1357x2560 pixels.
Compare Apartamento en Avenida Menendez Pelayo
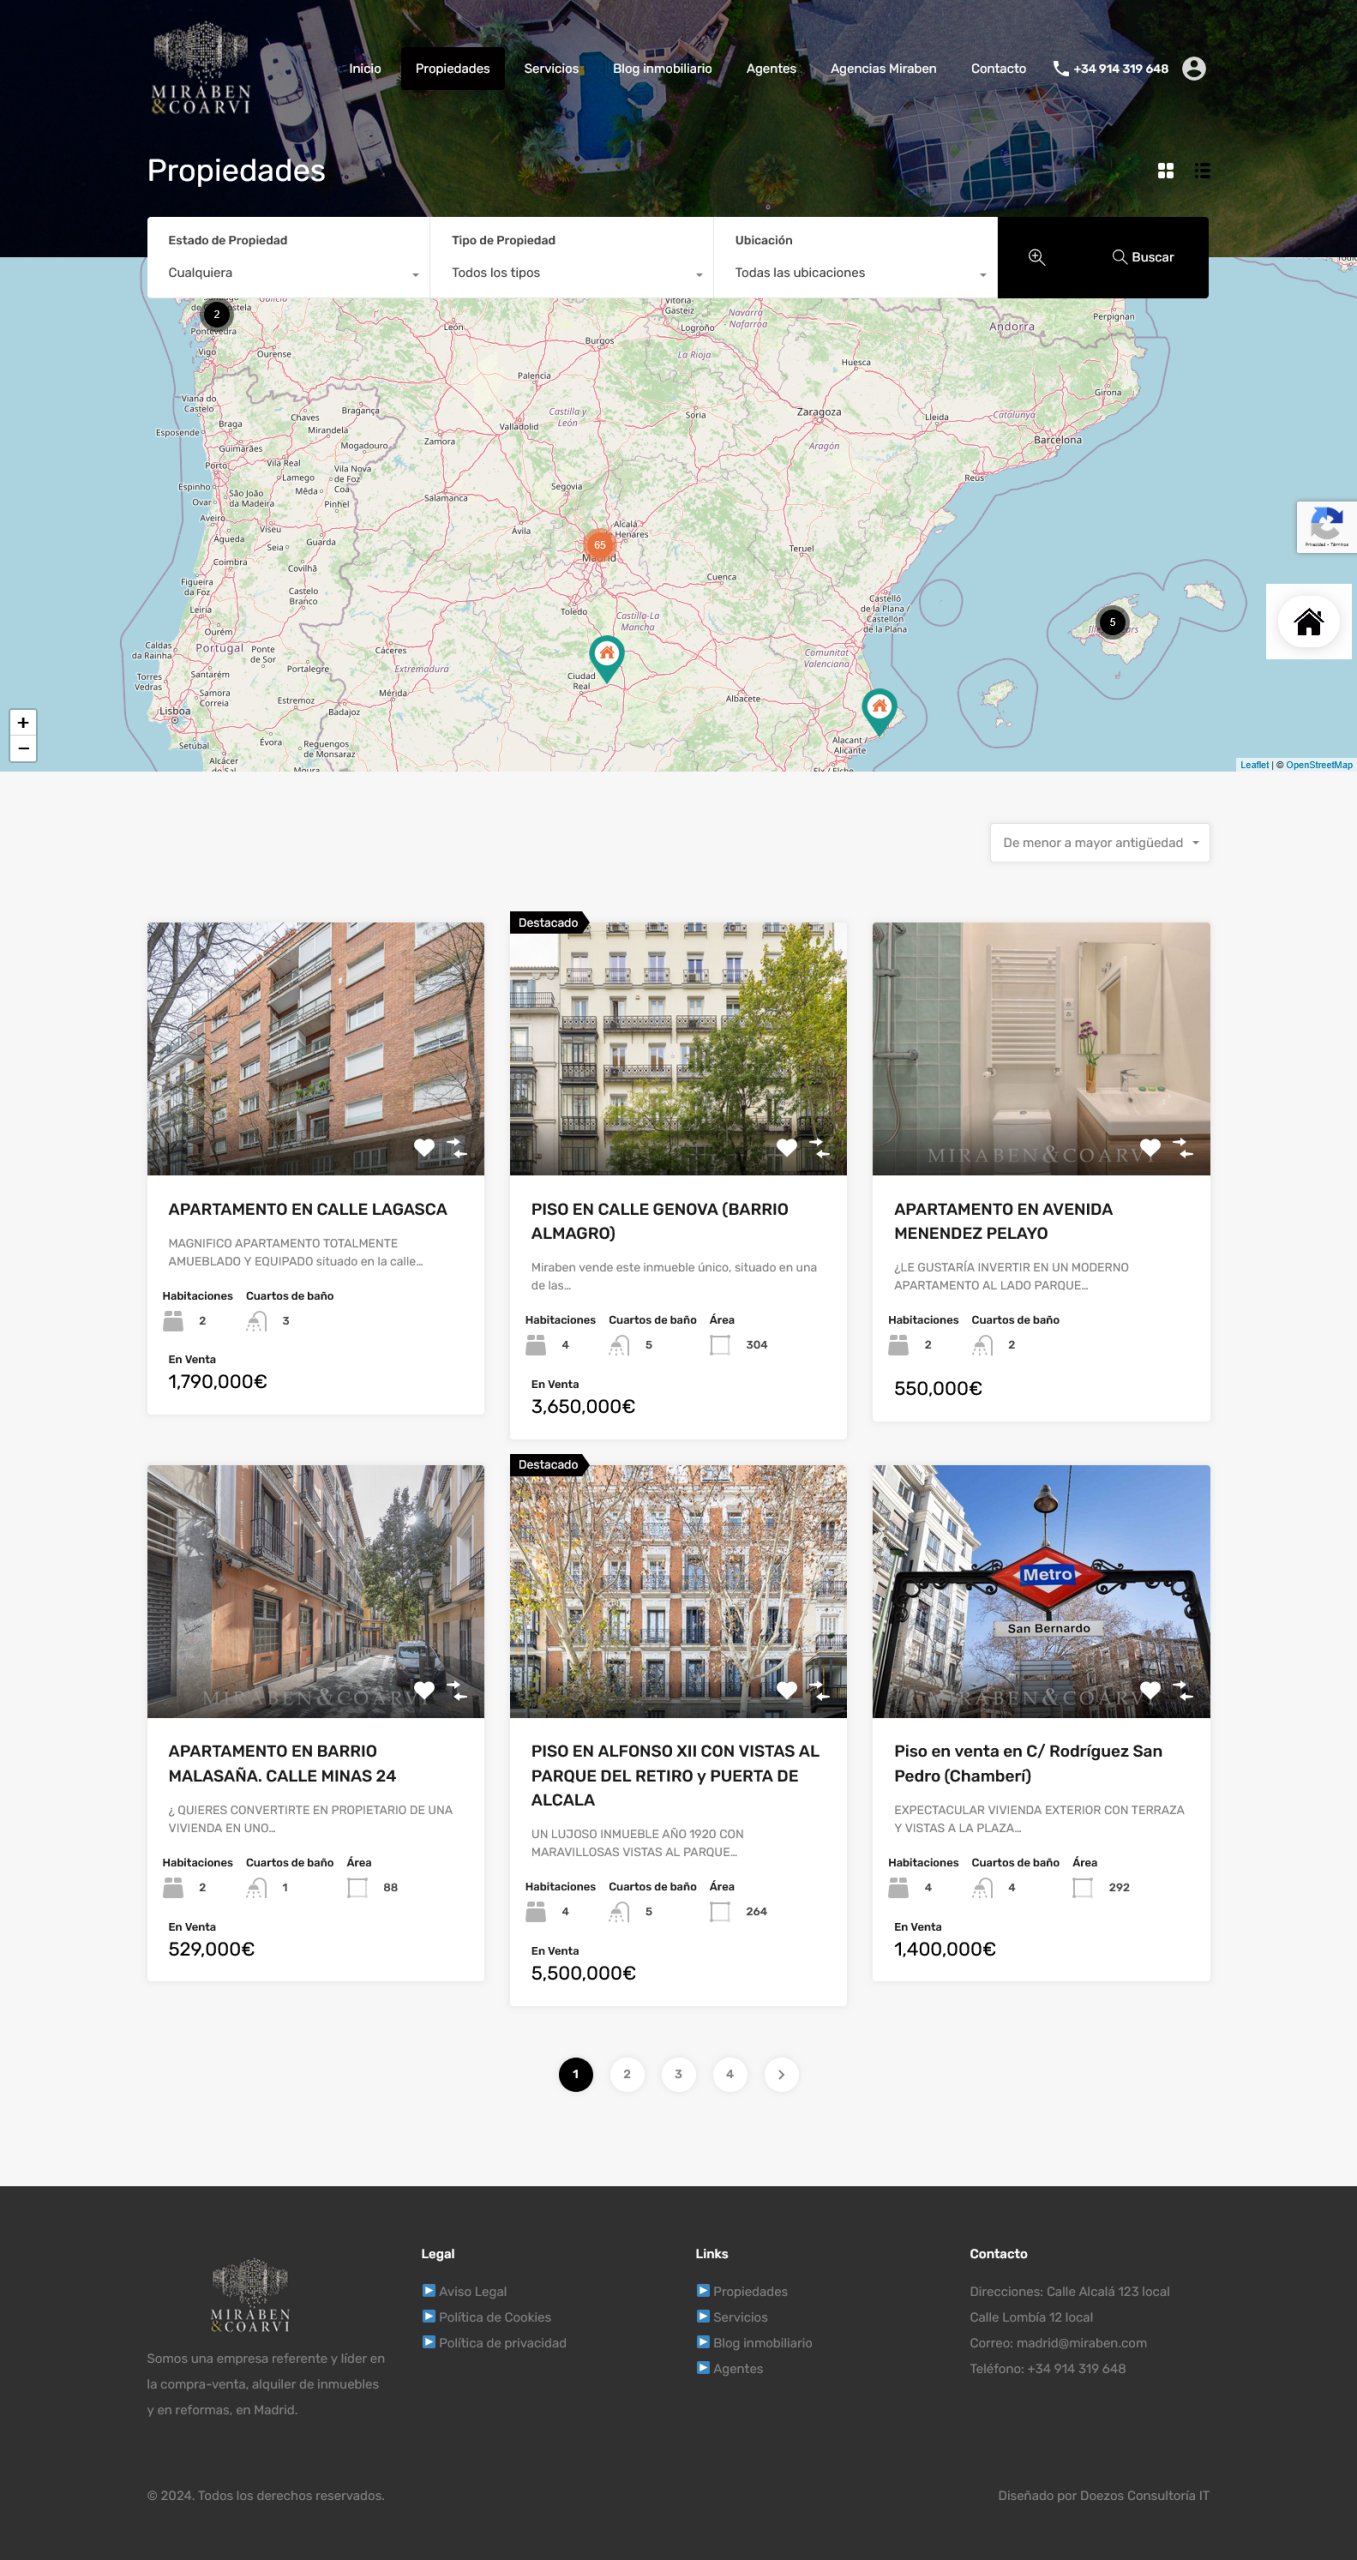tap(1182, 1148)
